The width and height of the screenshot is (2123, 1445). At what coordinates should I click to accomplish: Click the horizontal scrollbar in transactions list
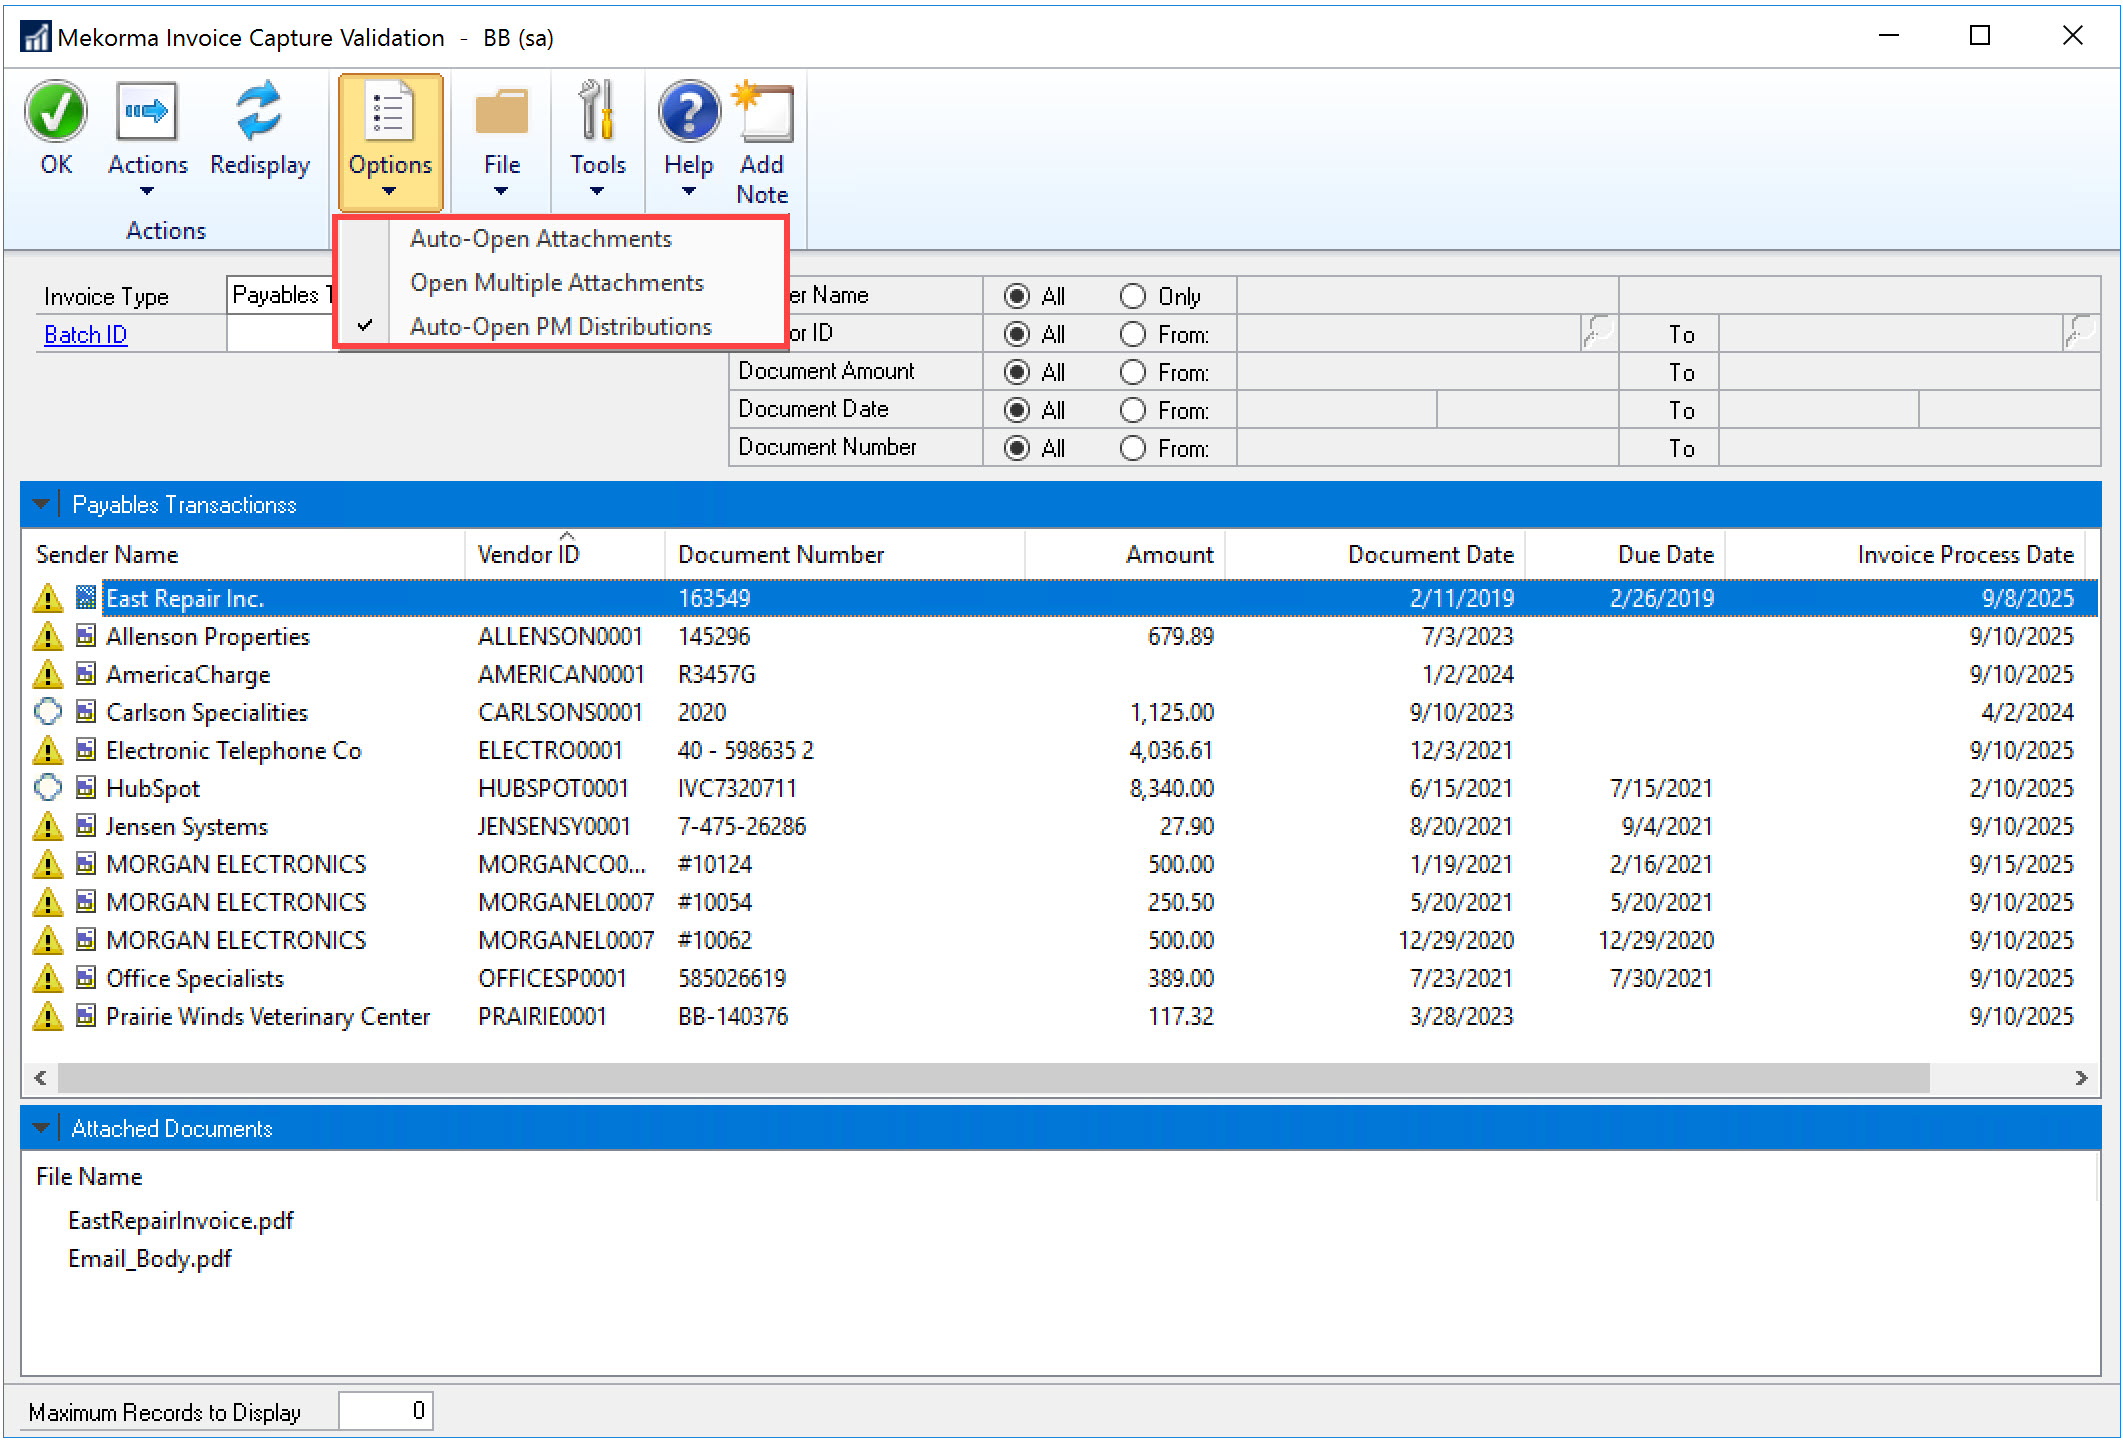pyautogui.click(x=992, y=1078)
